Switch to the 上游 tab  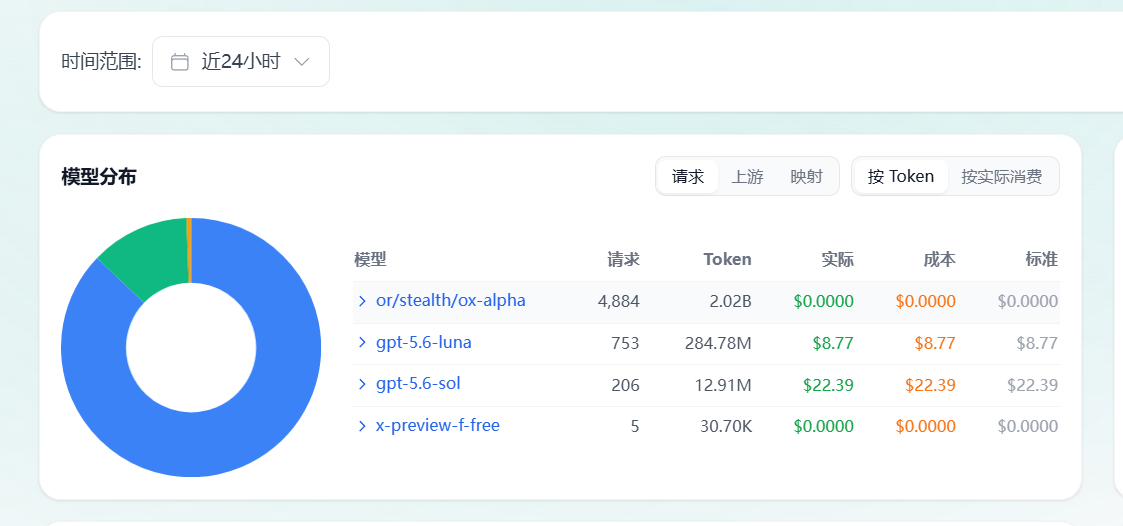click(x=747, y=176)
